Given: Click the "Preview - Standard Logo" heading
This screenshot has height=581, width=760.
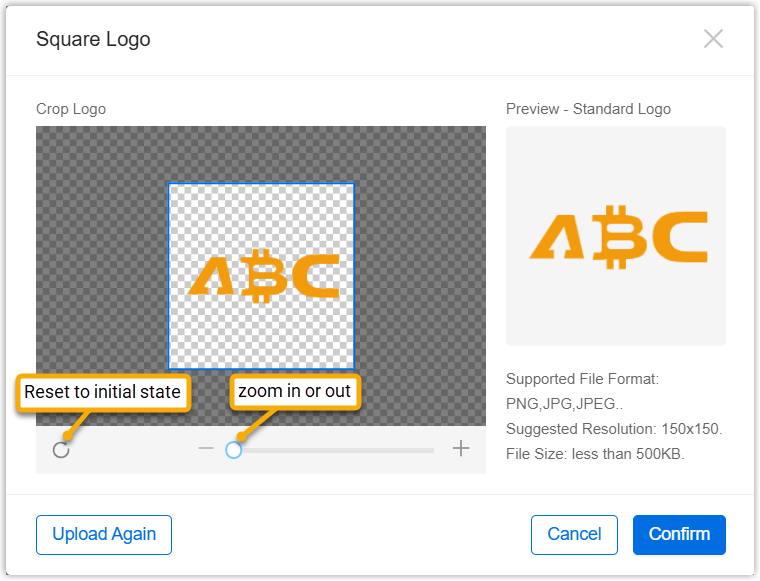Looking at the screenshot, I should [588, 109].
